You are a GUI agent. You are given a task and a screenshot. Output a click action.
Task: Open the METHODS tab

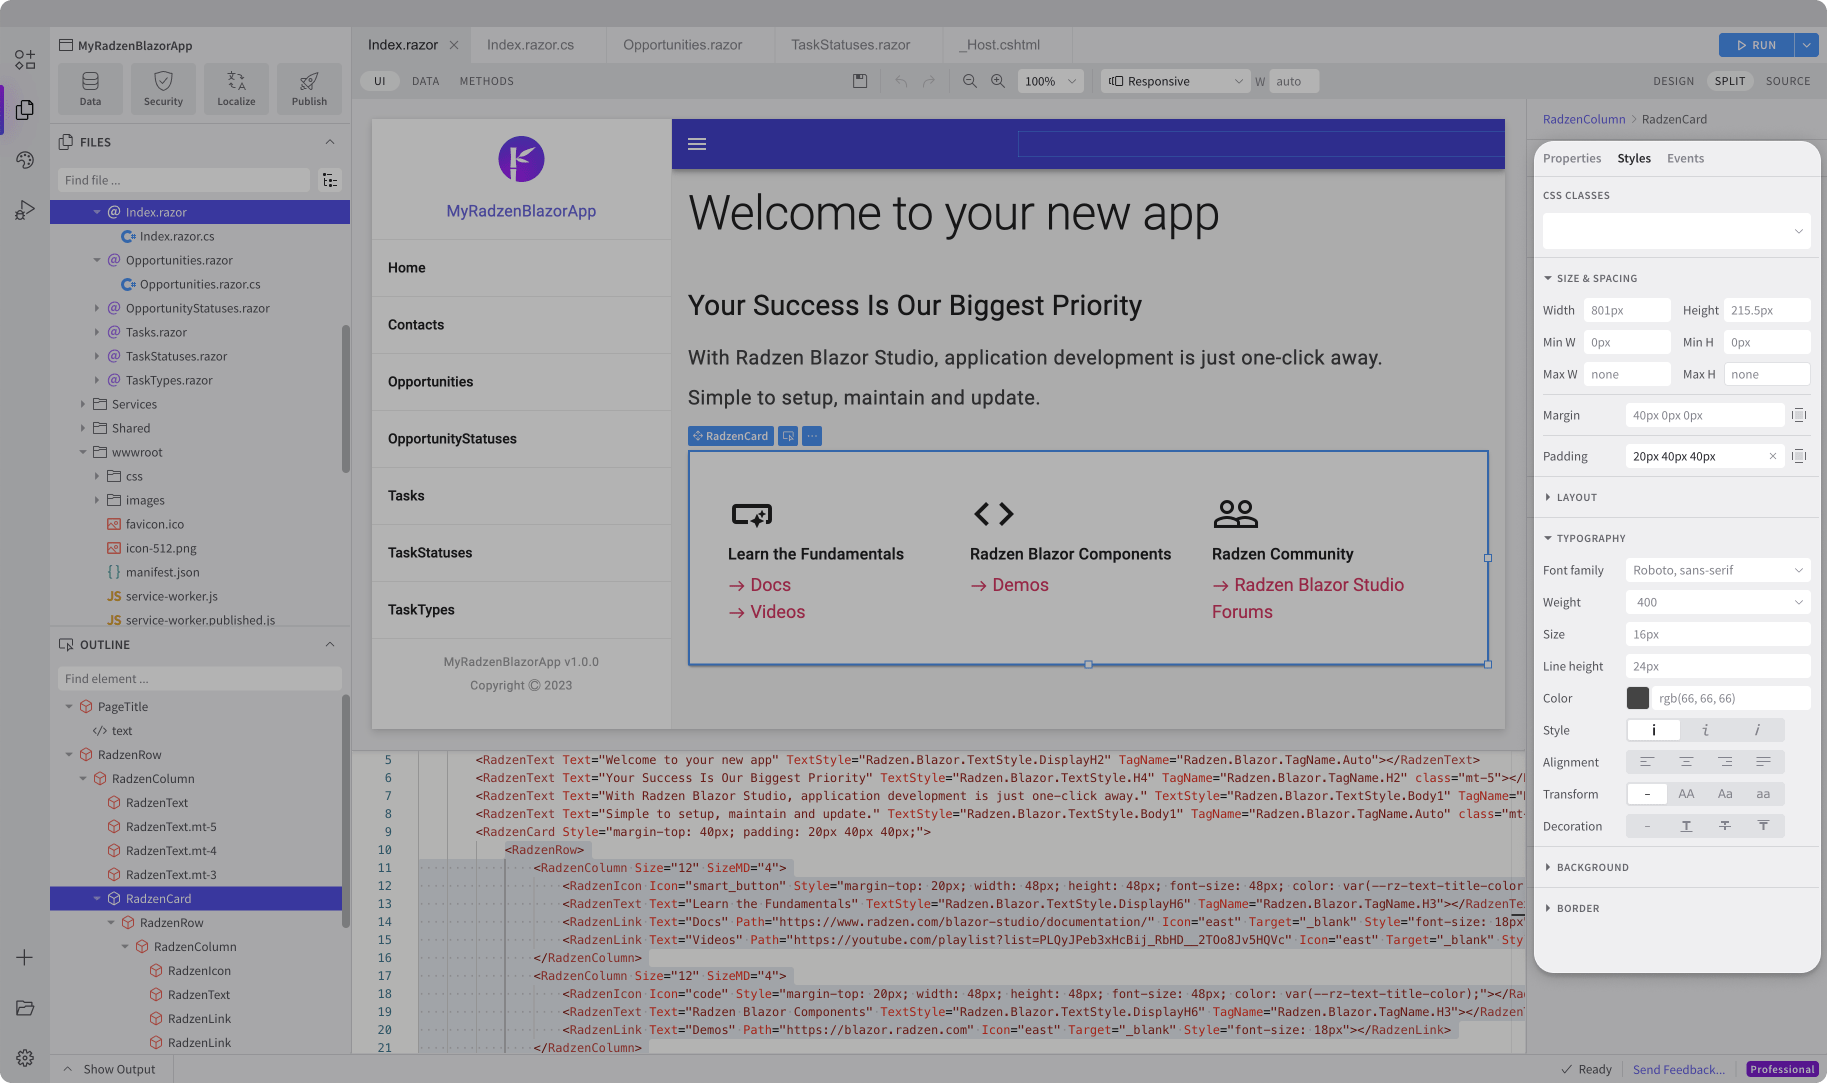486,81
